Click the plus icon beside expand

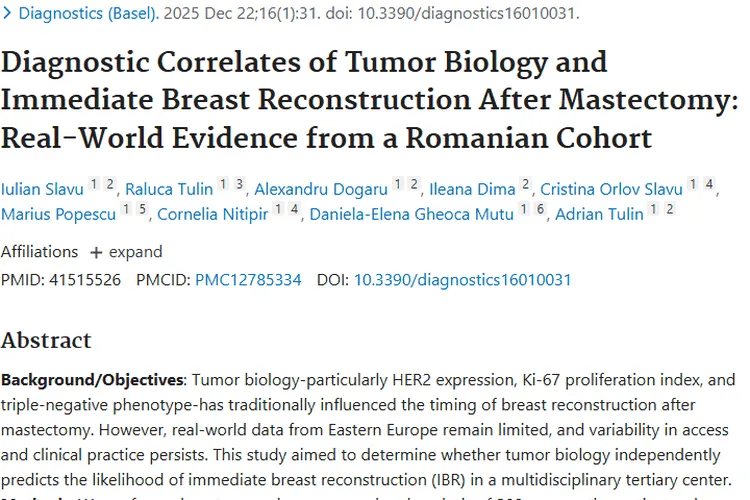click(96, 251)
